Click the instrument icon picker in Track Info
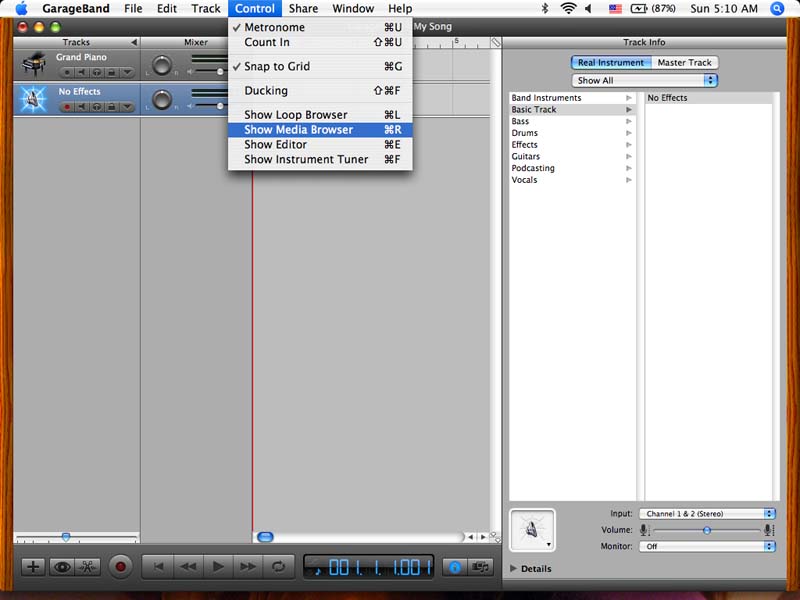Viewport: 800px width, 600px height. [x=532, y=530]
